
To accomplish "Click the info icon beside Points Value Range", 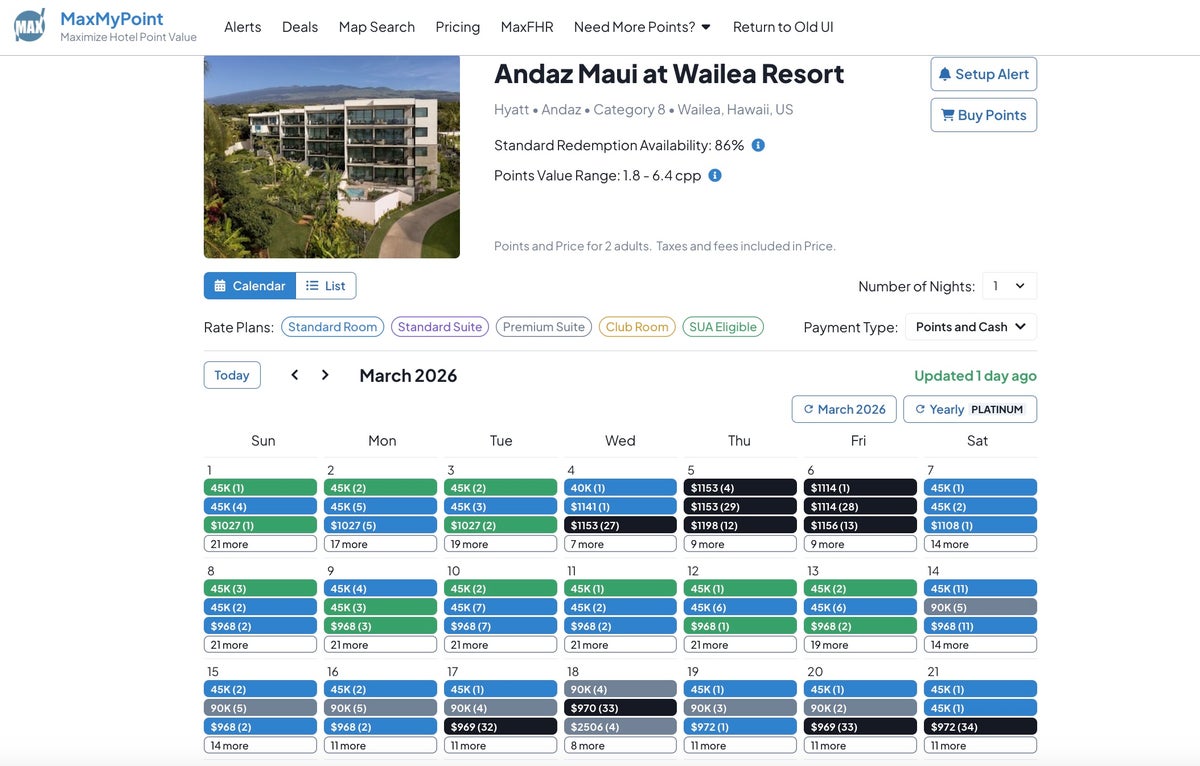I will point(715,175).
